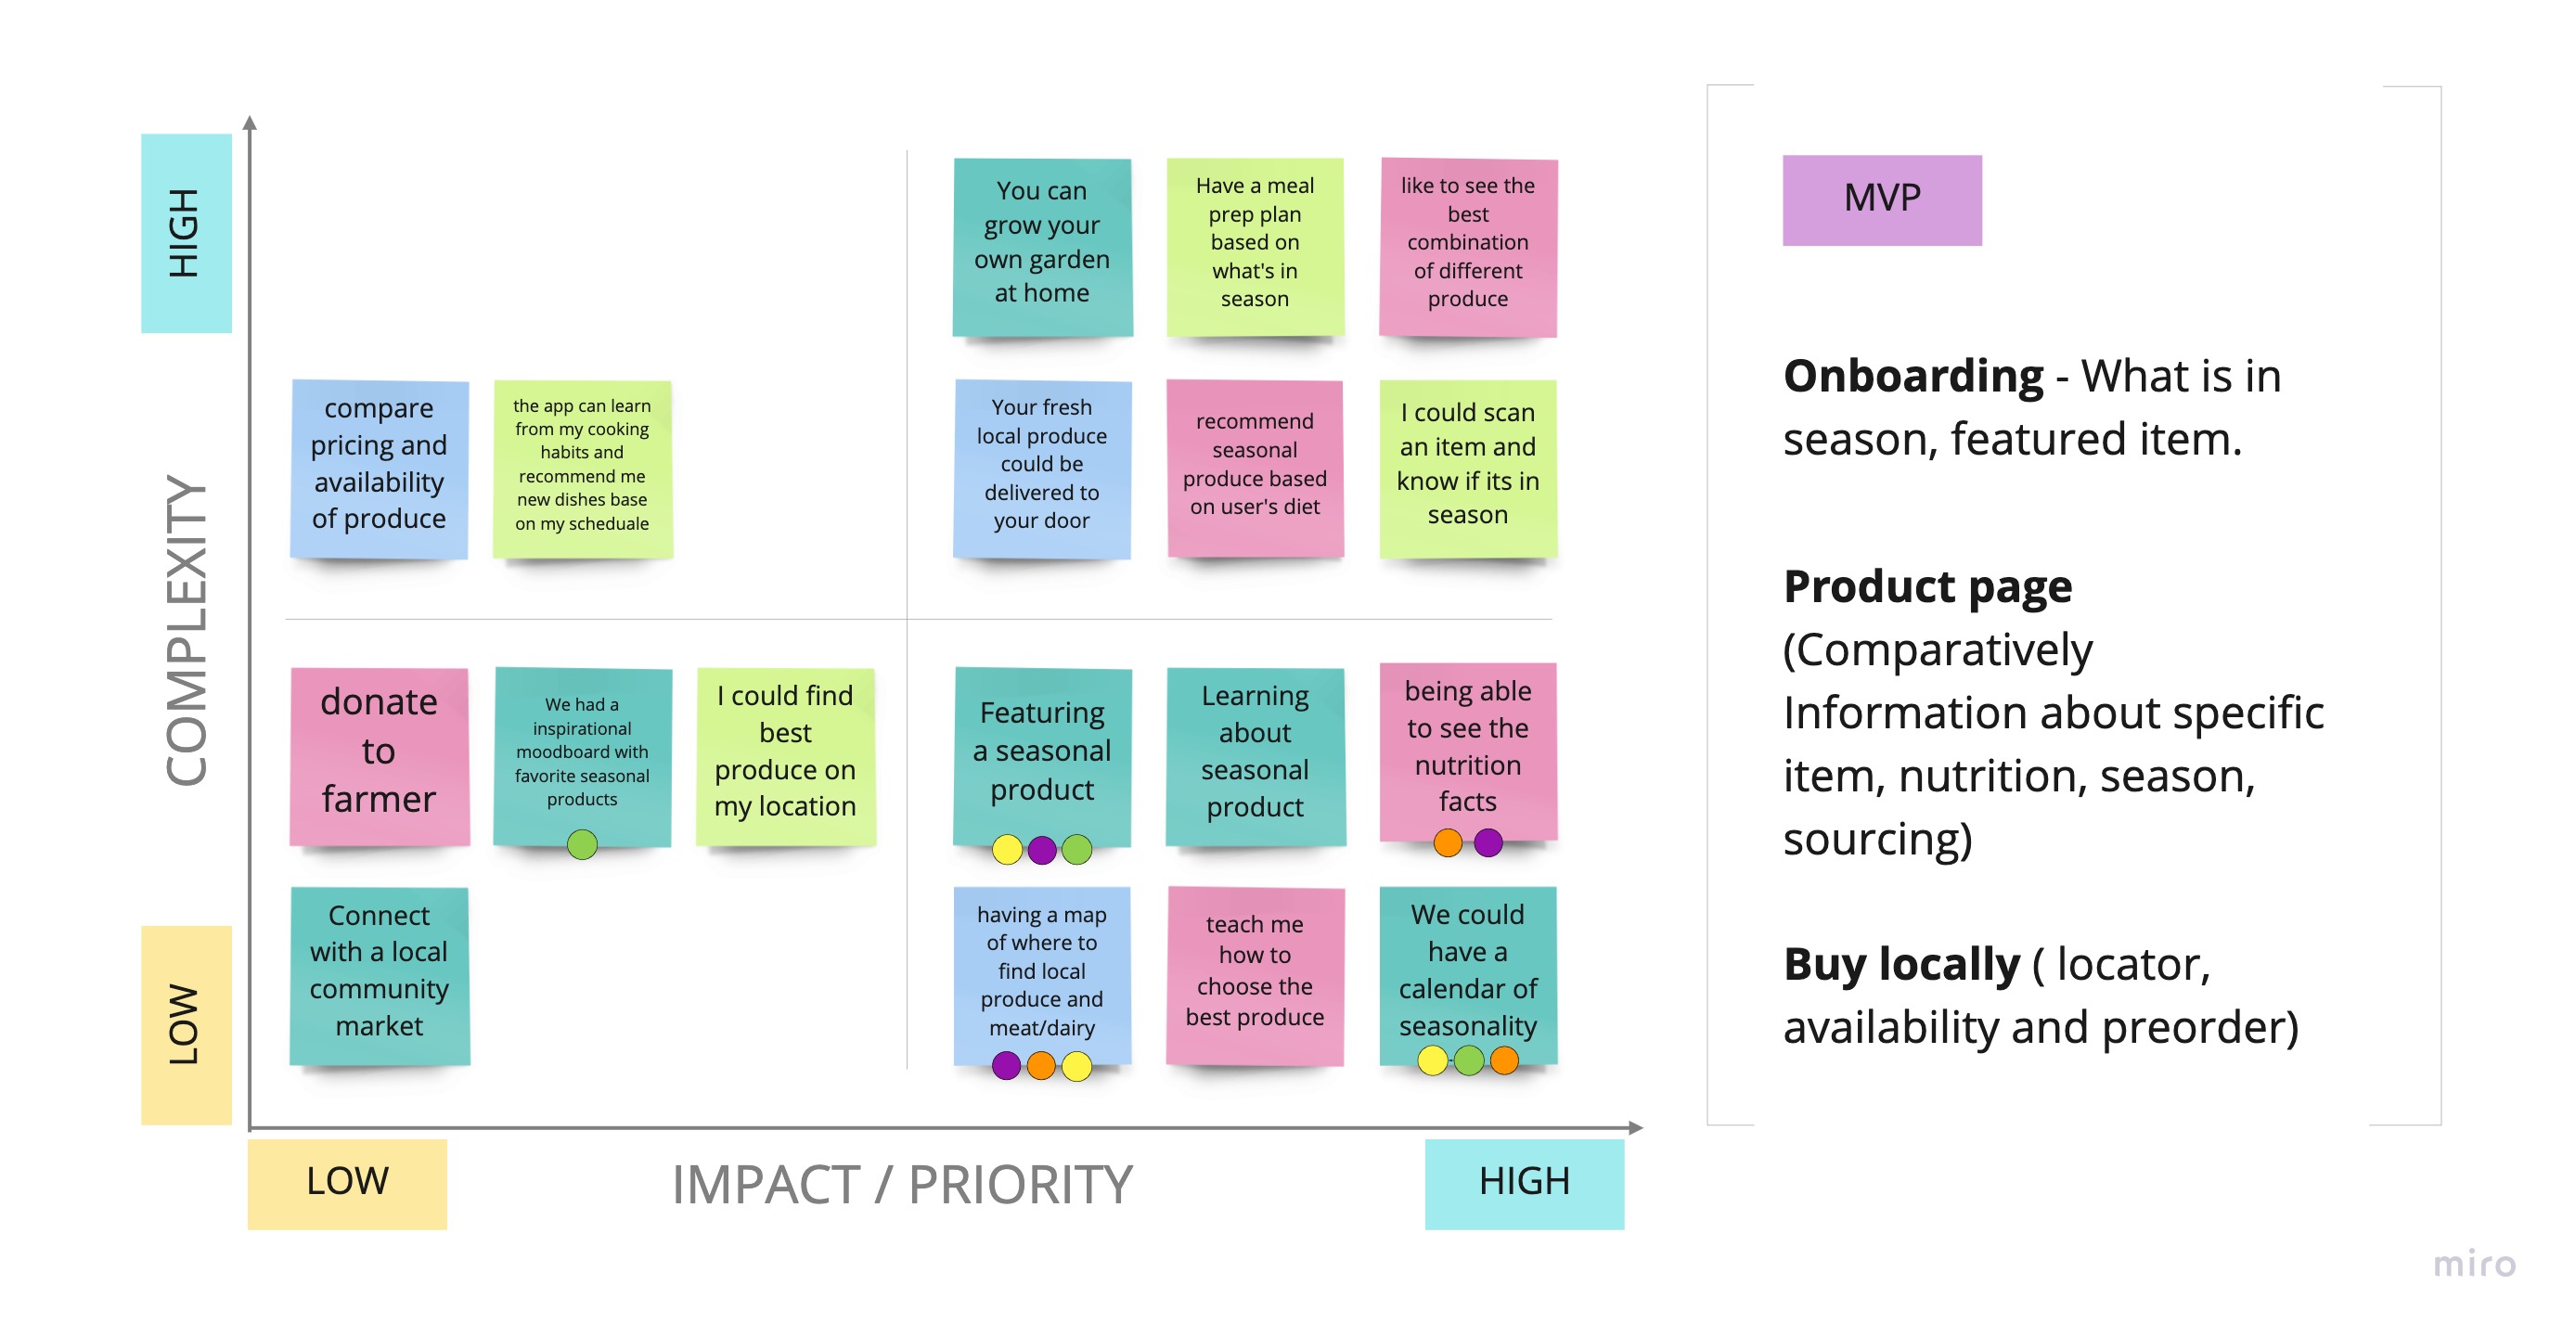2576x1336 pixels.
Task: Select the HIGH complexity label
Action: pos(186,233)
